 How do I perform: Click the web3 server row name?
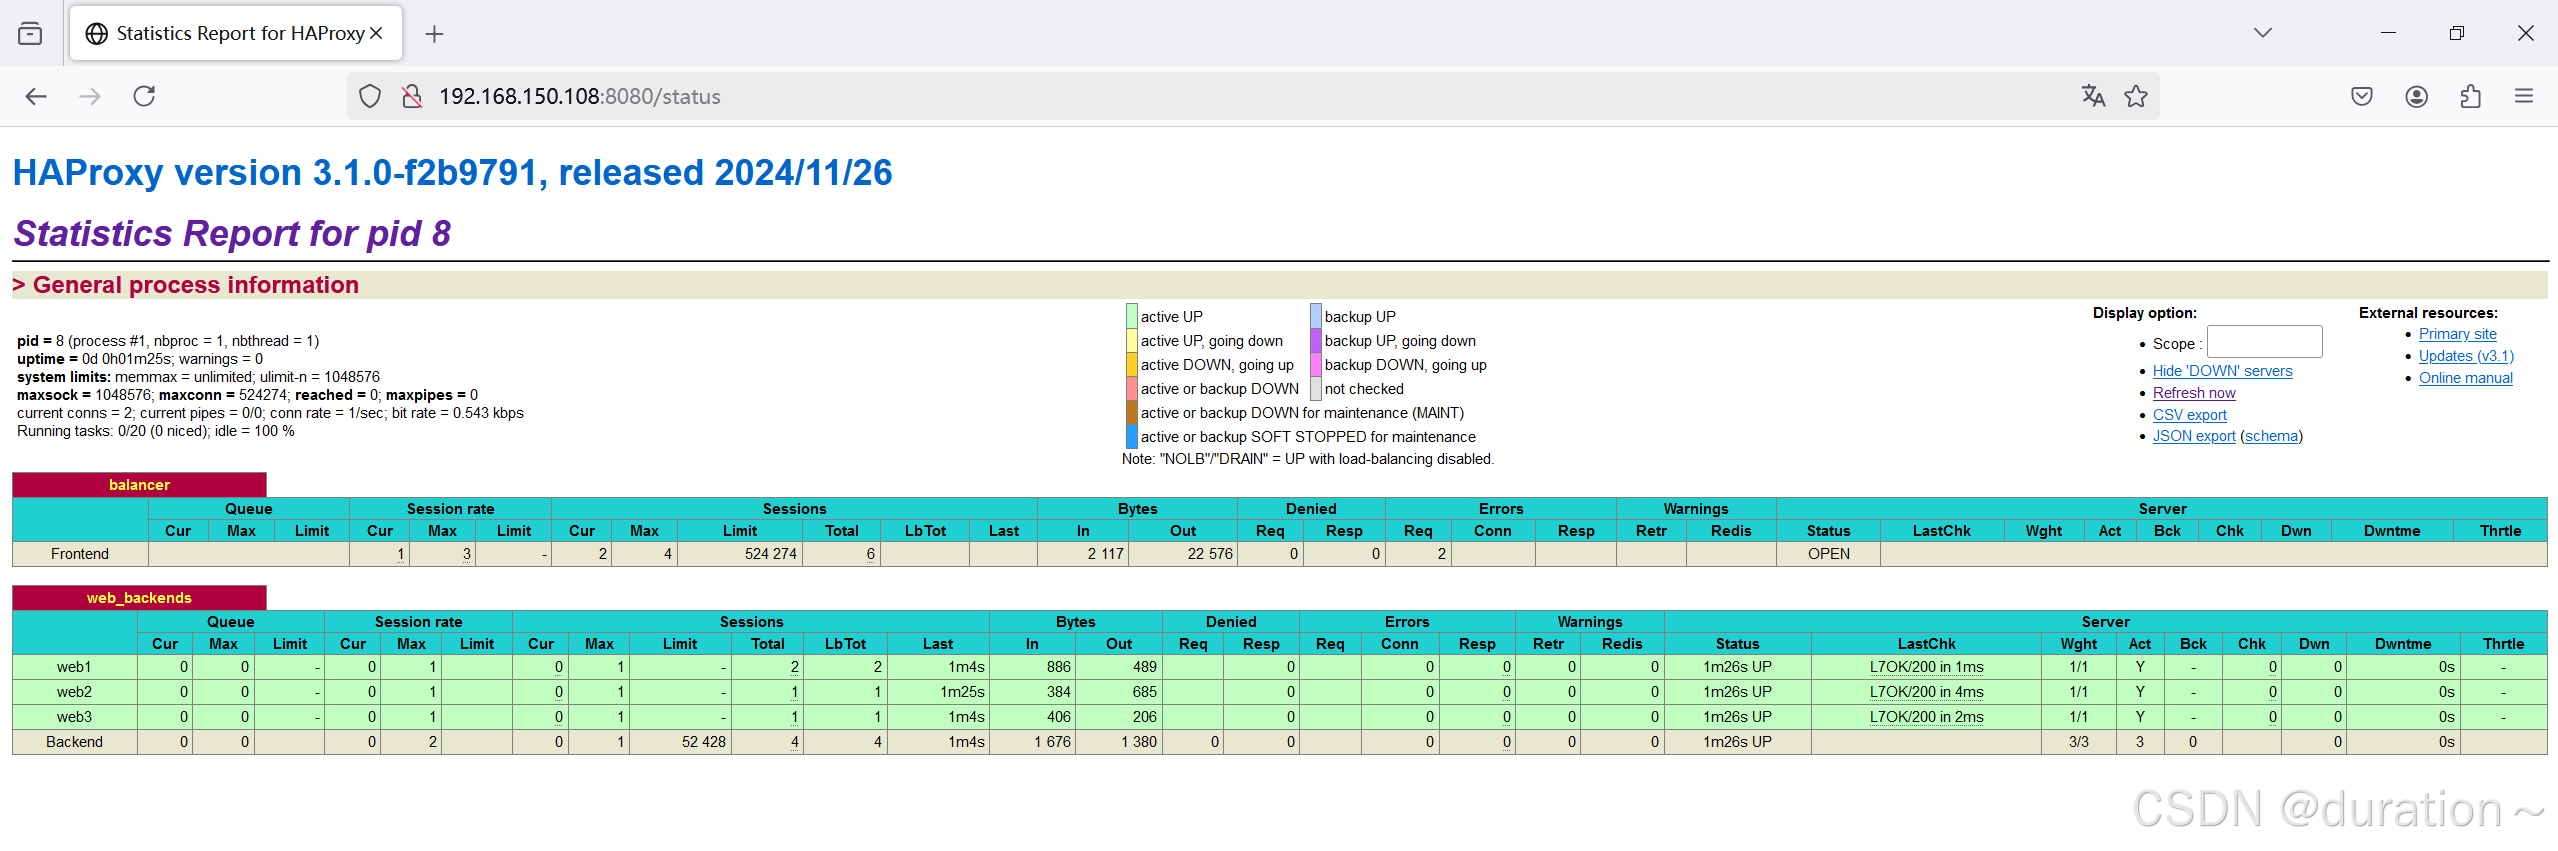pyautogui.click(x=74, y=717)
